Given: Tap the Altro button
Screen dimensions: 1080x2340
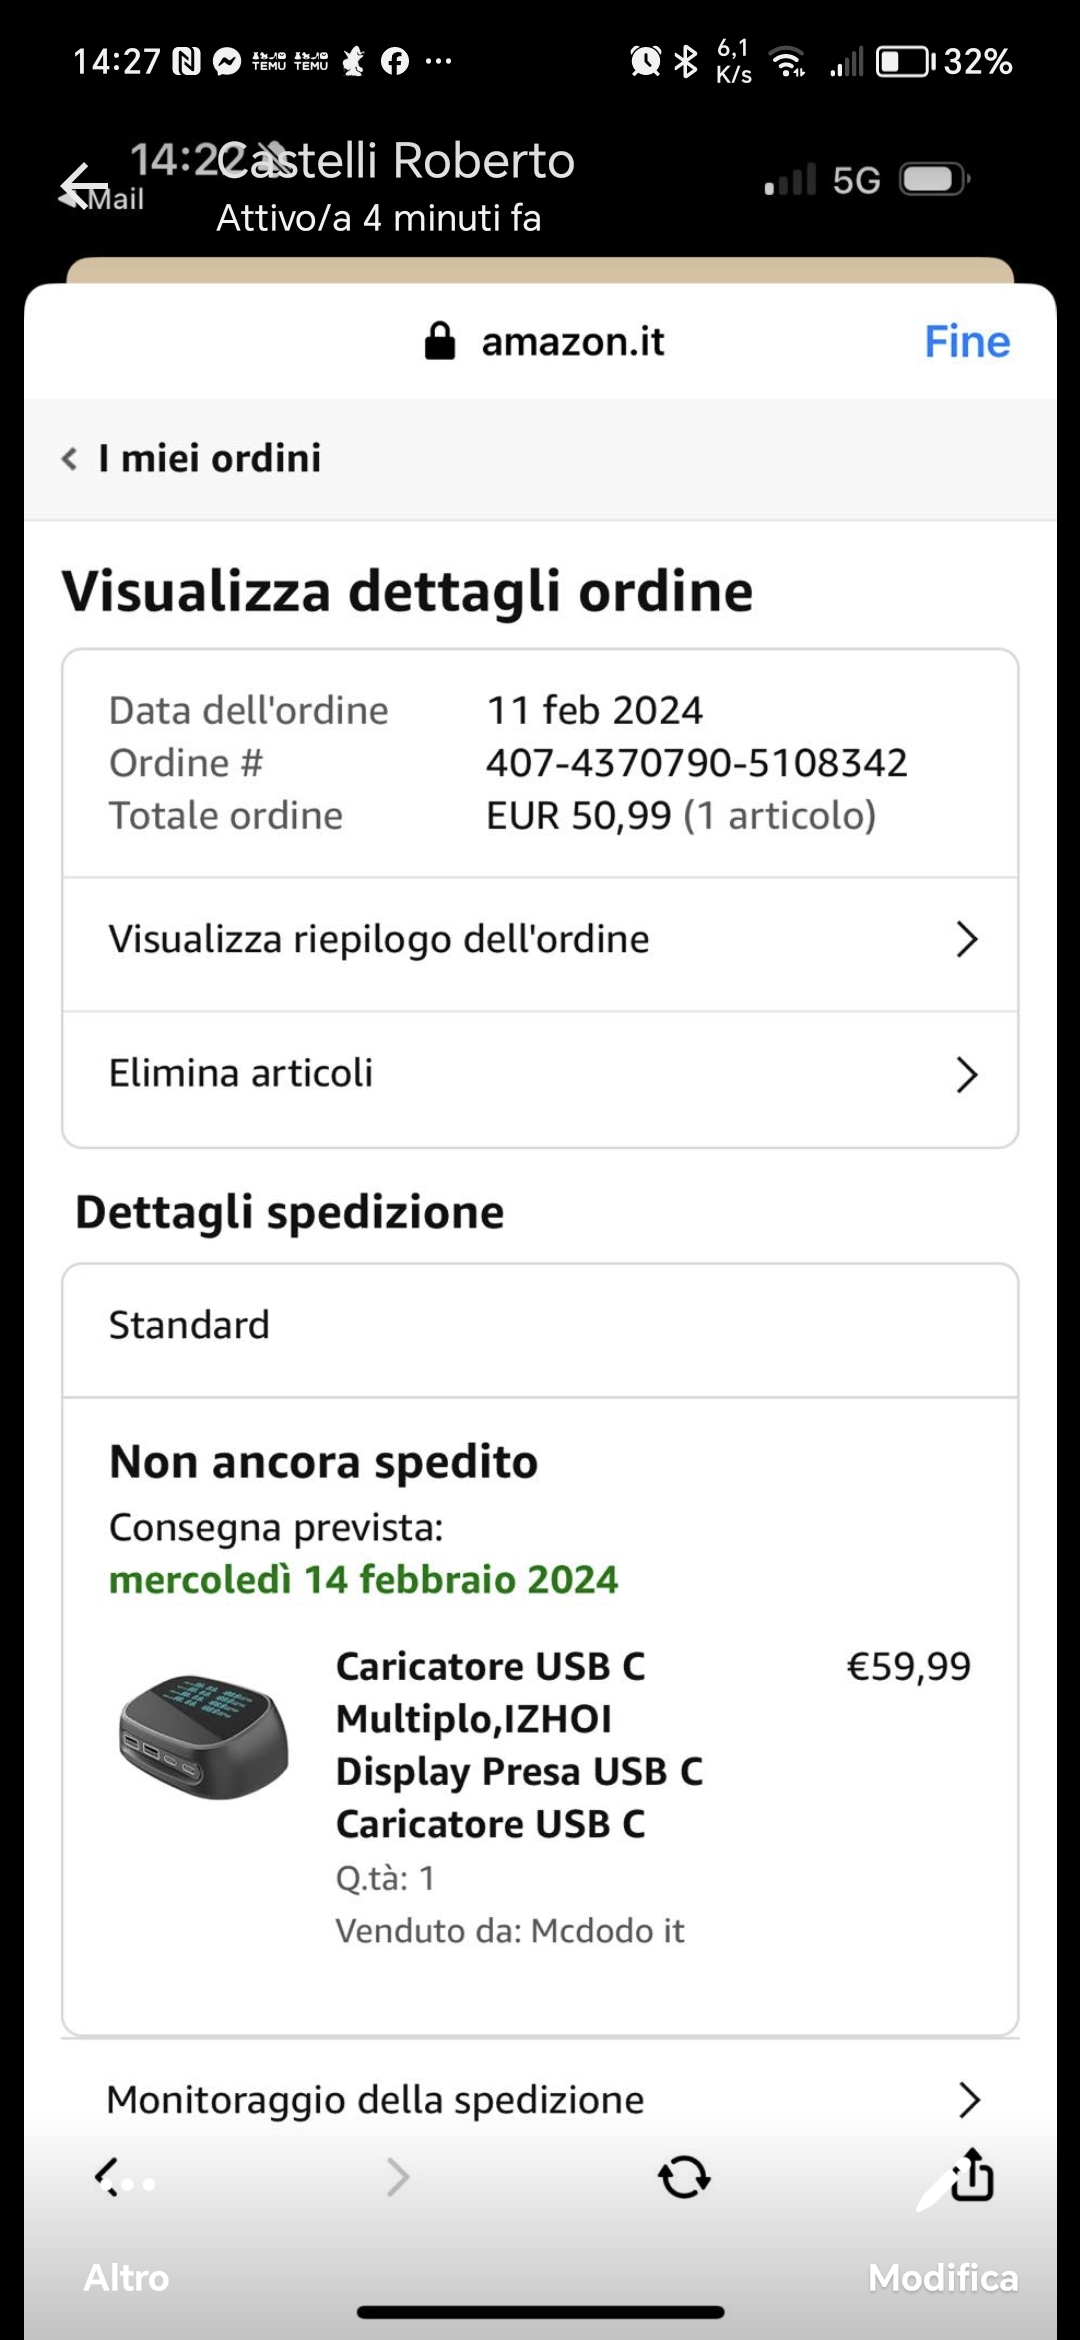Looking at the screenshot, I should point(126,2277).
